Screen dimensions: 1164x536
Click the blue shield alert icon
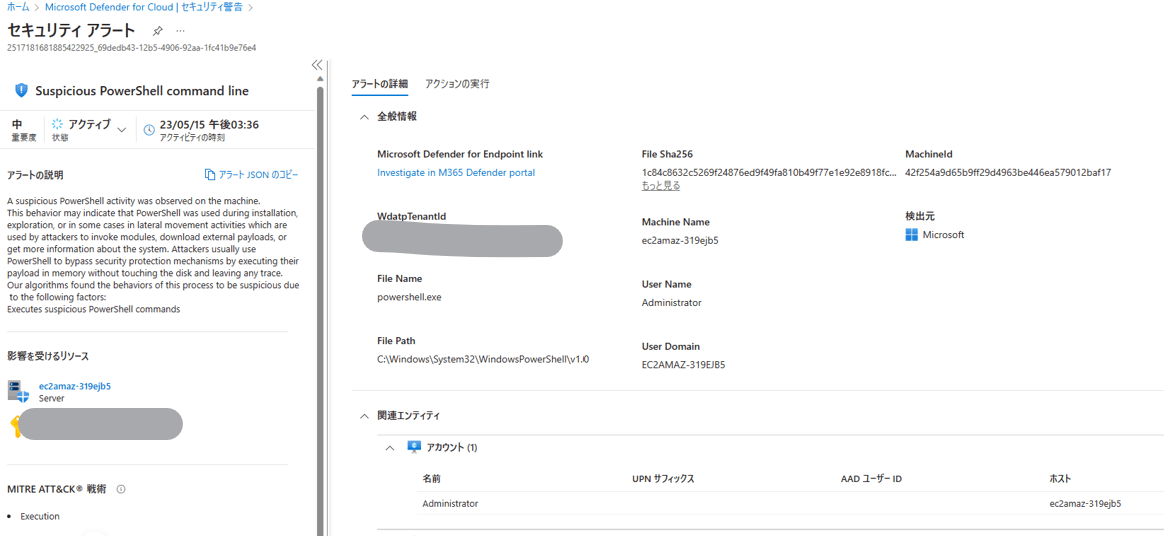[x=22, y=91]
